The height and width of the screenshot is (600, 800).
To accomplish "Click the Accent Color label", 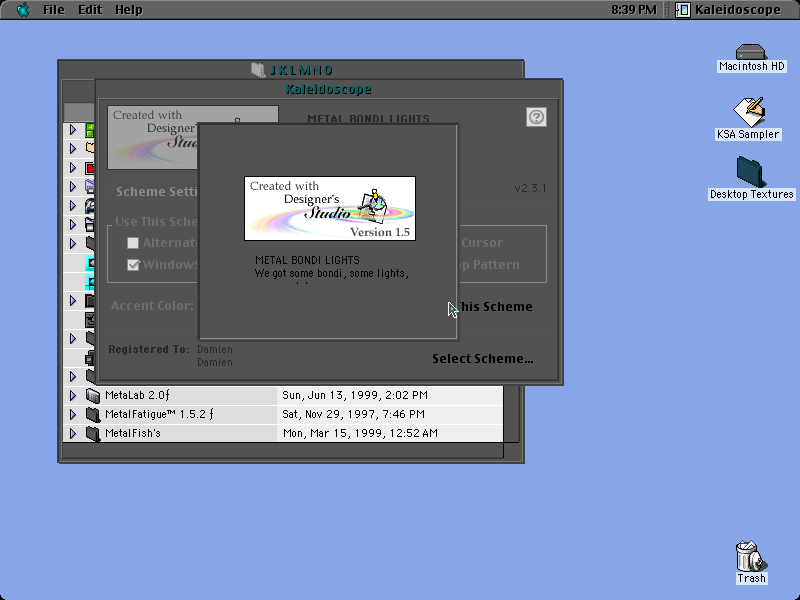I will point(152,306).
